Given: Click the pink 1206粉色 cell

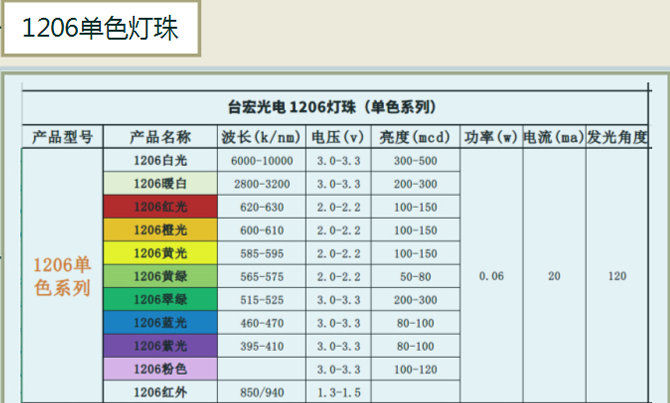Looking at the screenshot, I should click(160, 369).
